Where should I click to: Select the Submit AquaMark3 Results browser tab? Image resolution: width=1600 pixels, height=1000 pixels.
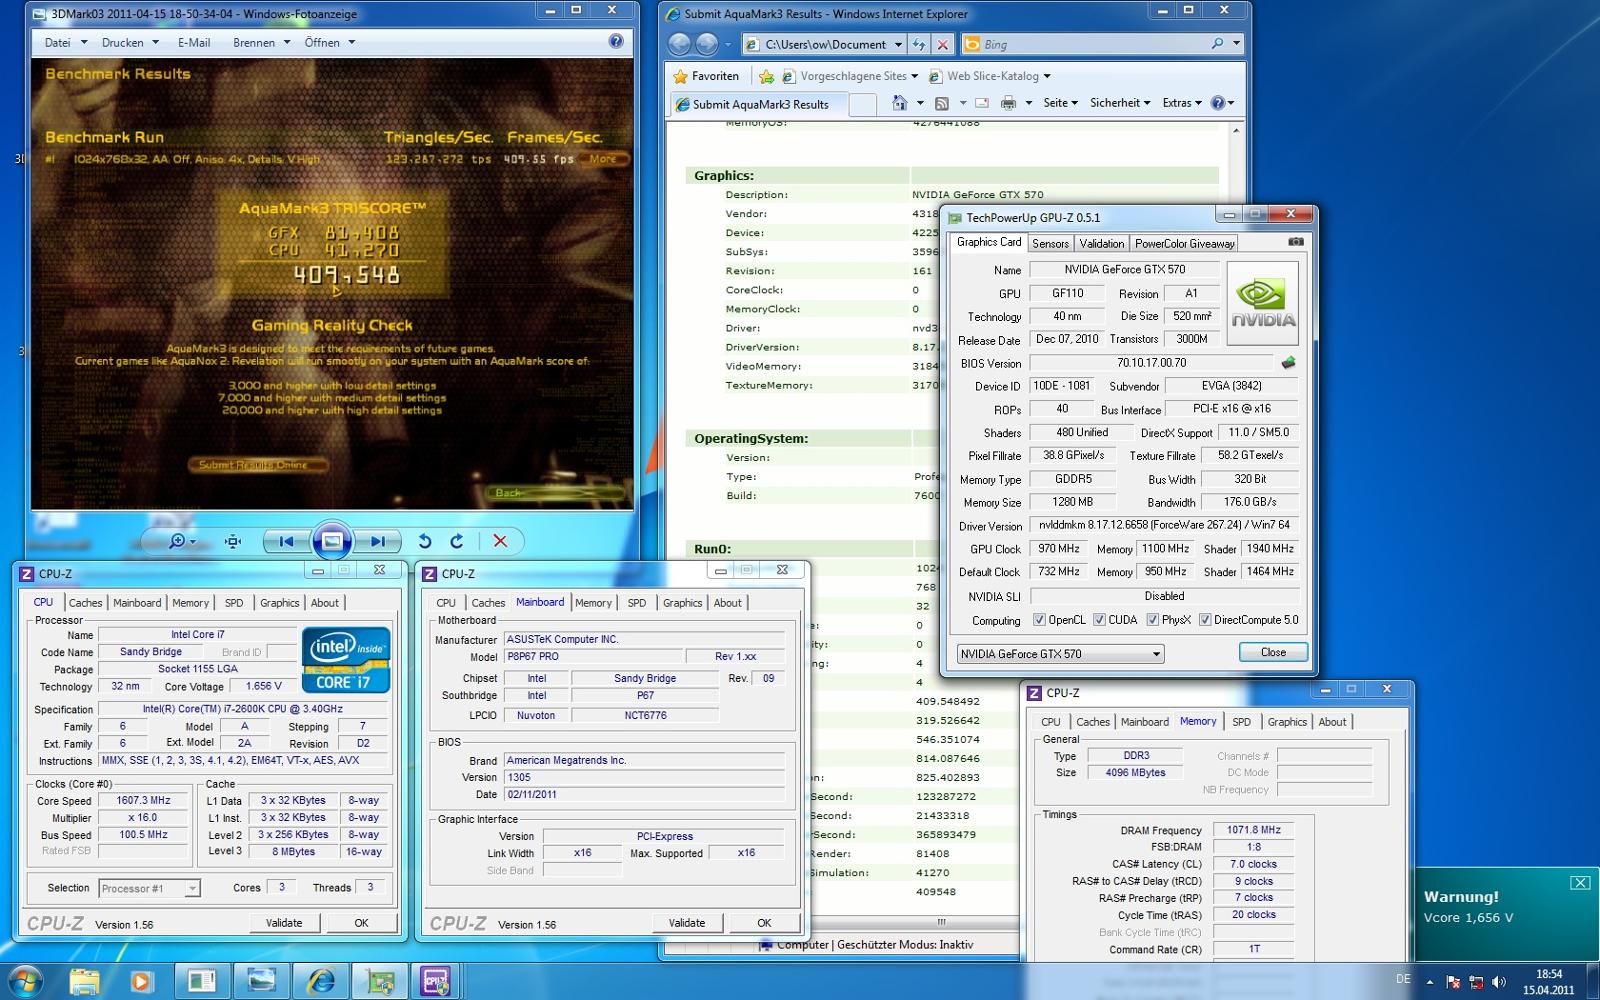pos(760,104)
